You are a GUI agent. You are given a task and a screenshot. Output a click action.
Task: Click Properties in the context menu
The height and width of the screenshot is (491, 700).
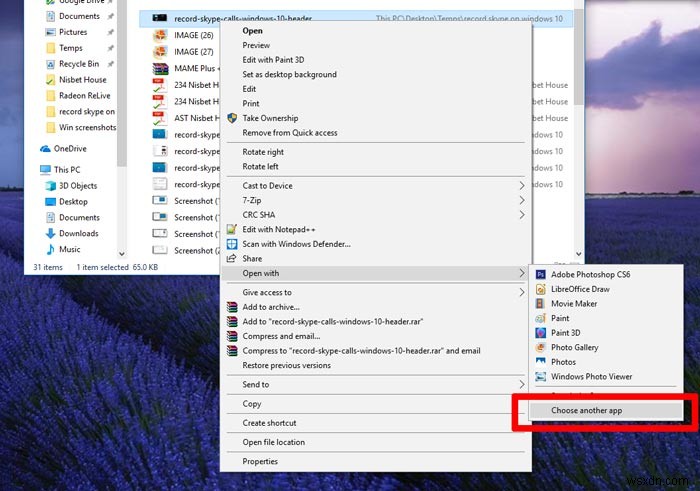(260, 462)
